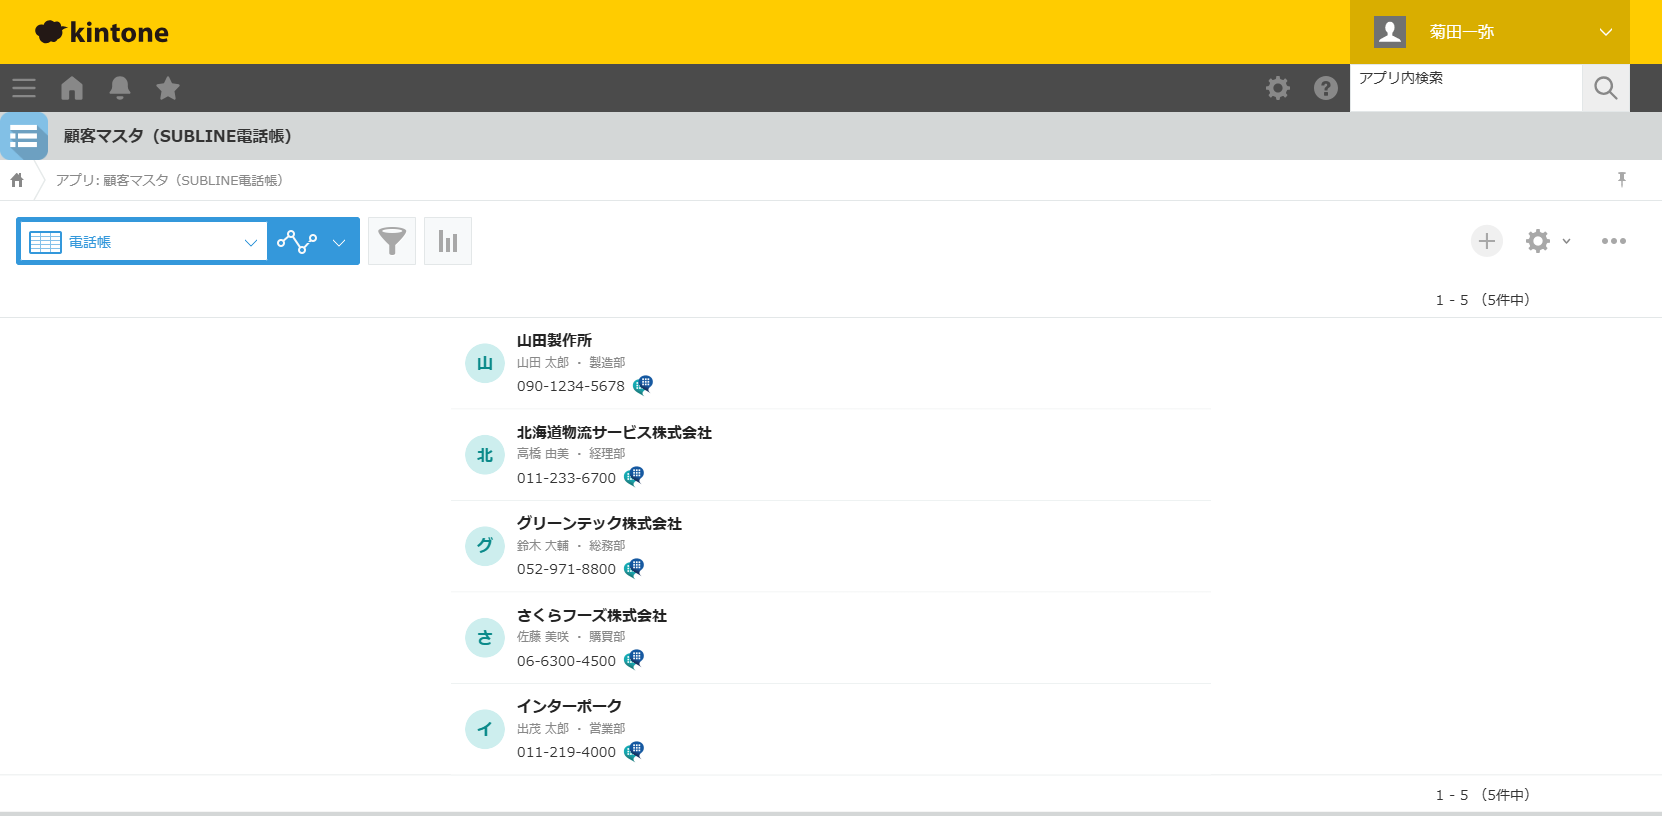Click phone number 011-233-6700
This screenshot has width=1662, height=816.
click(566, 478)
